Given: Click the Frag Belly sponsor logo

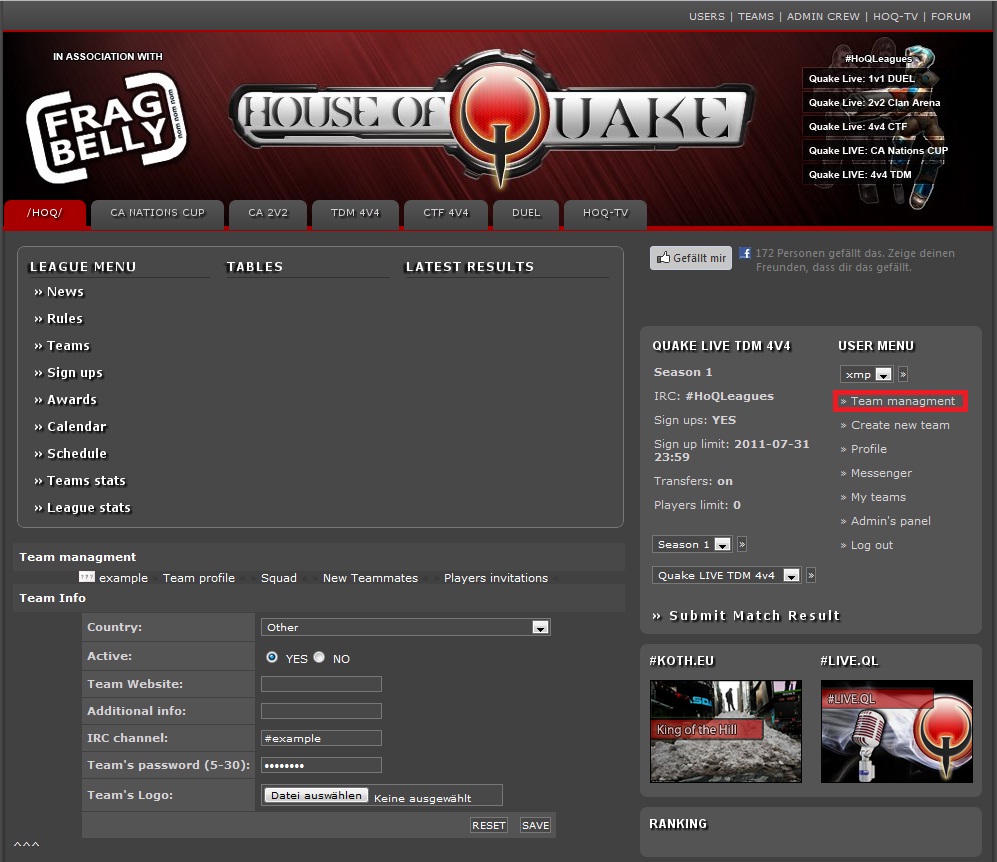Looking at the screenshot, I should (x=106, y=127).
